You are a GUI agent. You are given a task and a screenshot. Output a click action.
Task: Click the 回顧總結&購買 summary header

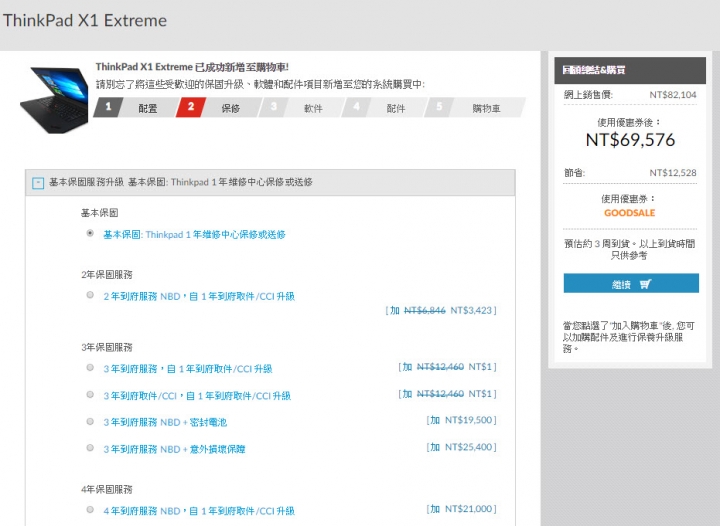(x=630, y=70)
